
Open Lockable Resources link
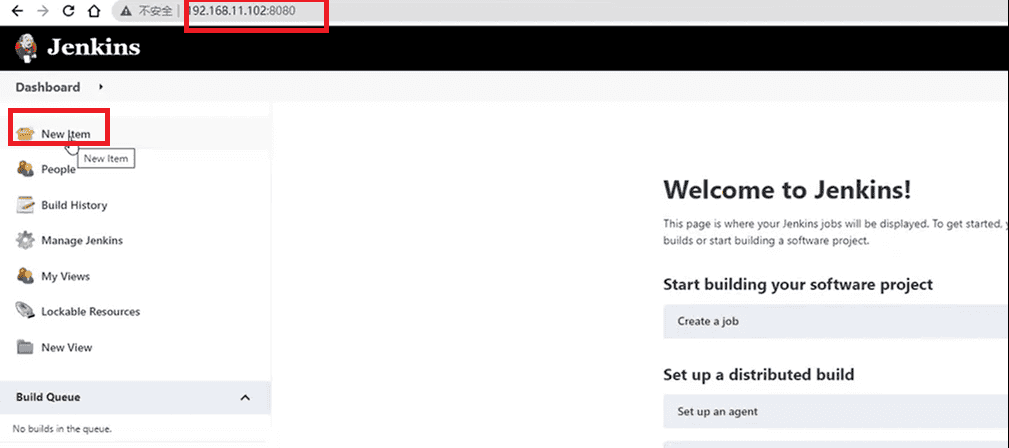(91, 312)
